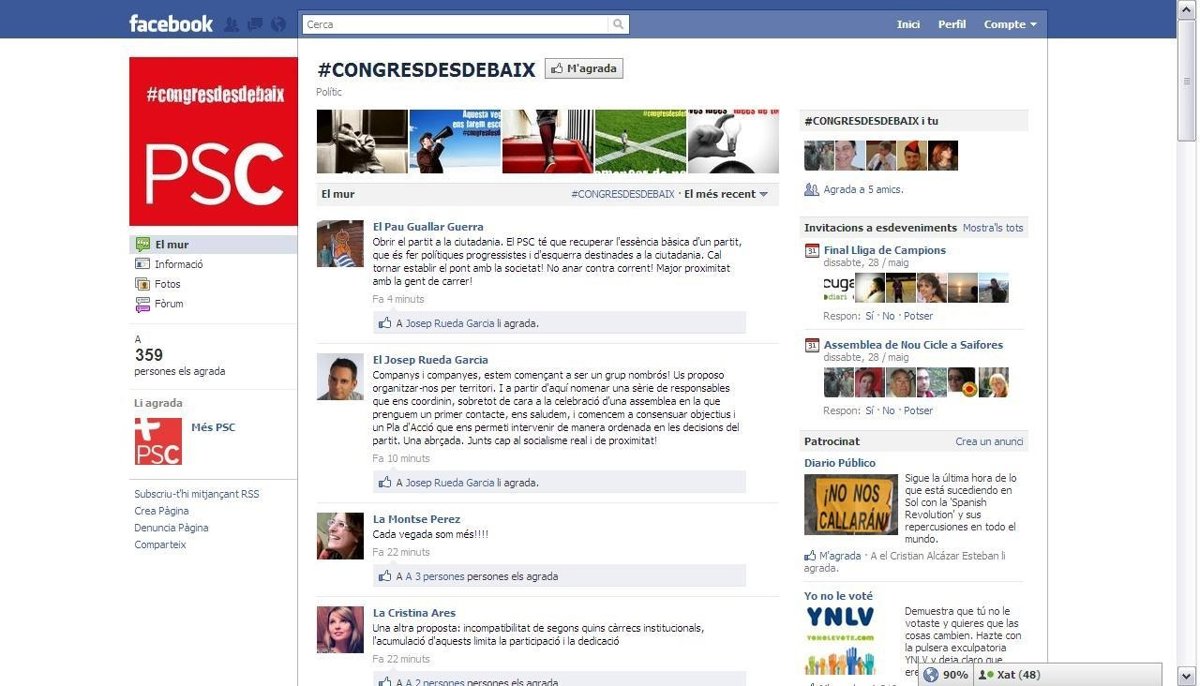Screen dimensions: 1200x686
Task: Open Fòrum from the left sidebar
Action: pyautogui.click(x=168, y=304)
